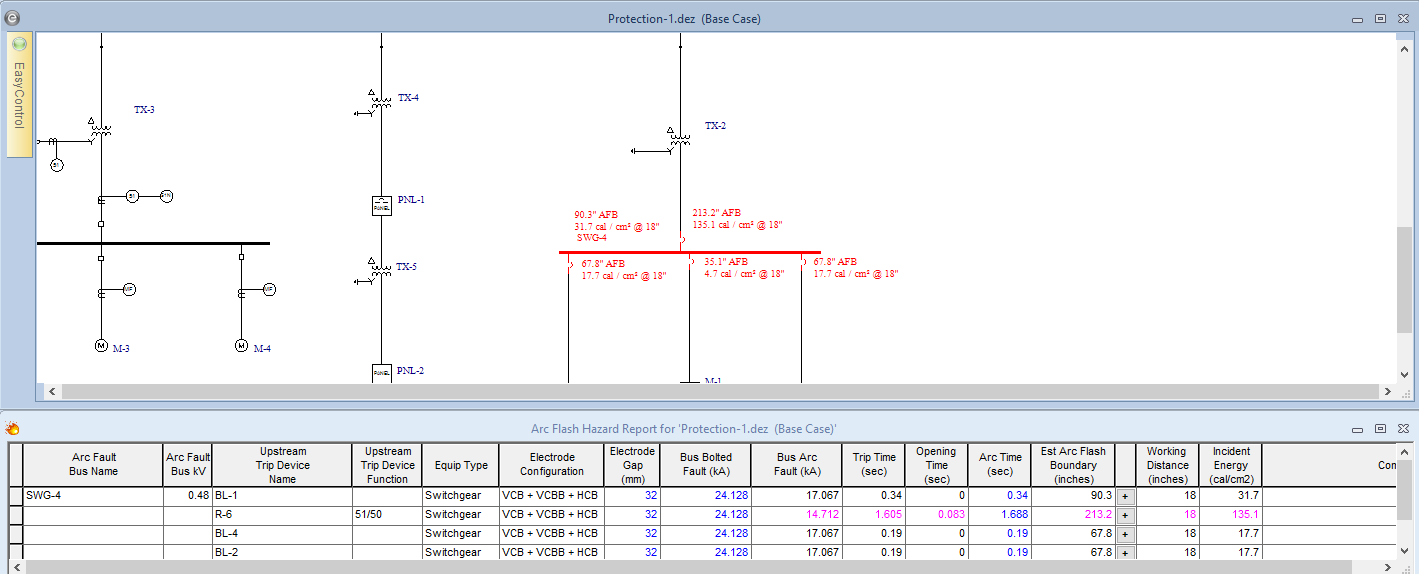Select R-6 row using its row header
This screenshot has height=574, width=1419.
15,515
